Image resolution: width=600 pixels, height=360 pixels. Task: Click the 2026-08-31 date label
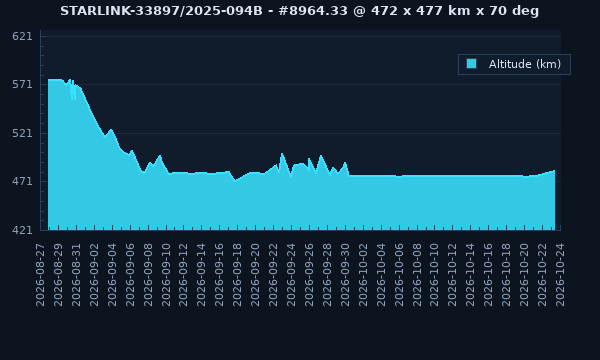click(x=76, y=275)
